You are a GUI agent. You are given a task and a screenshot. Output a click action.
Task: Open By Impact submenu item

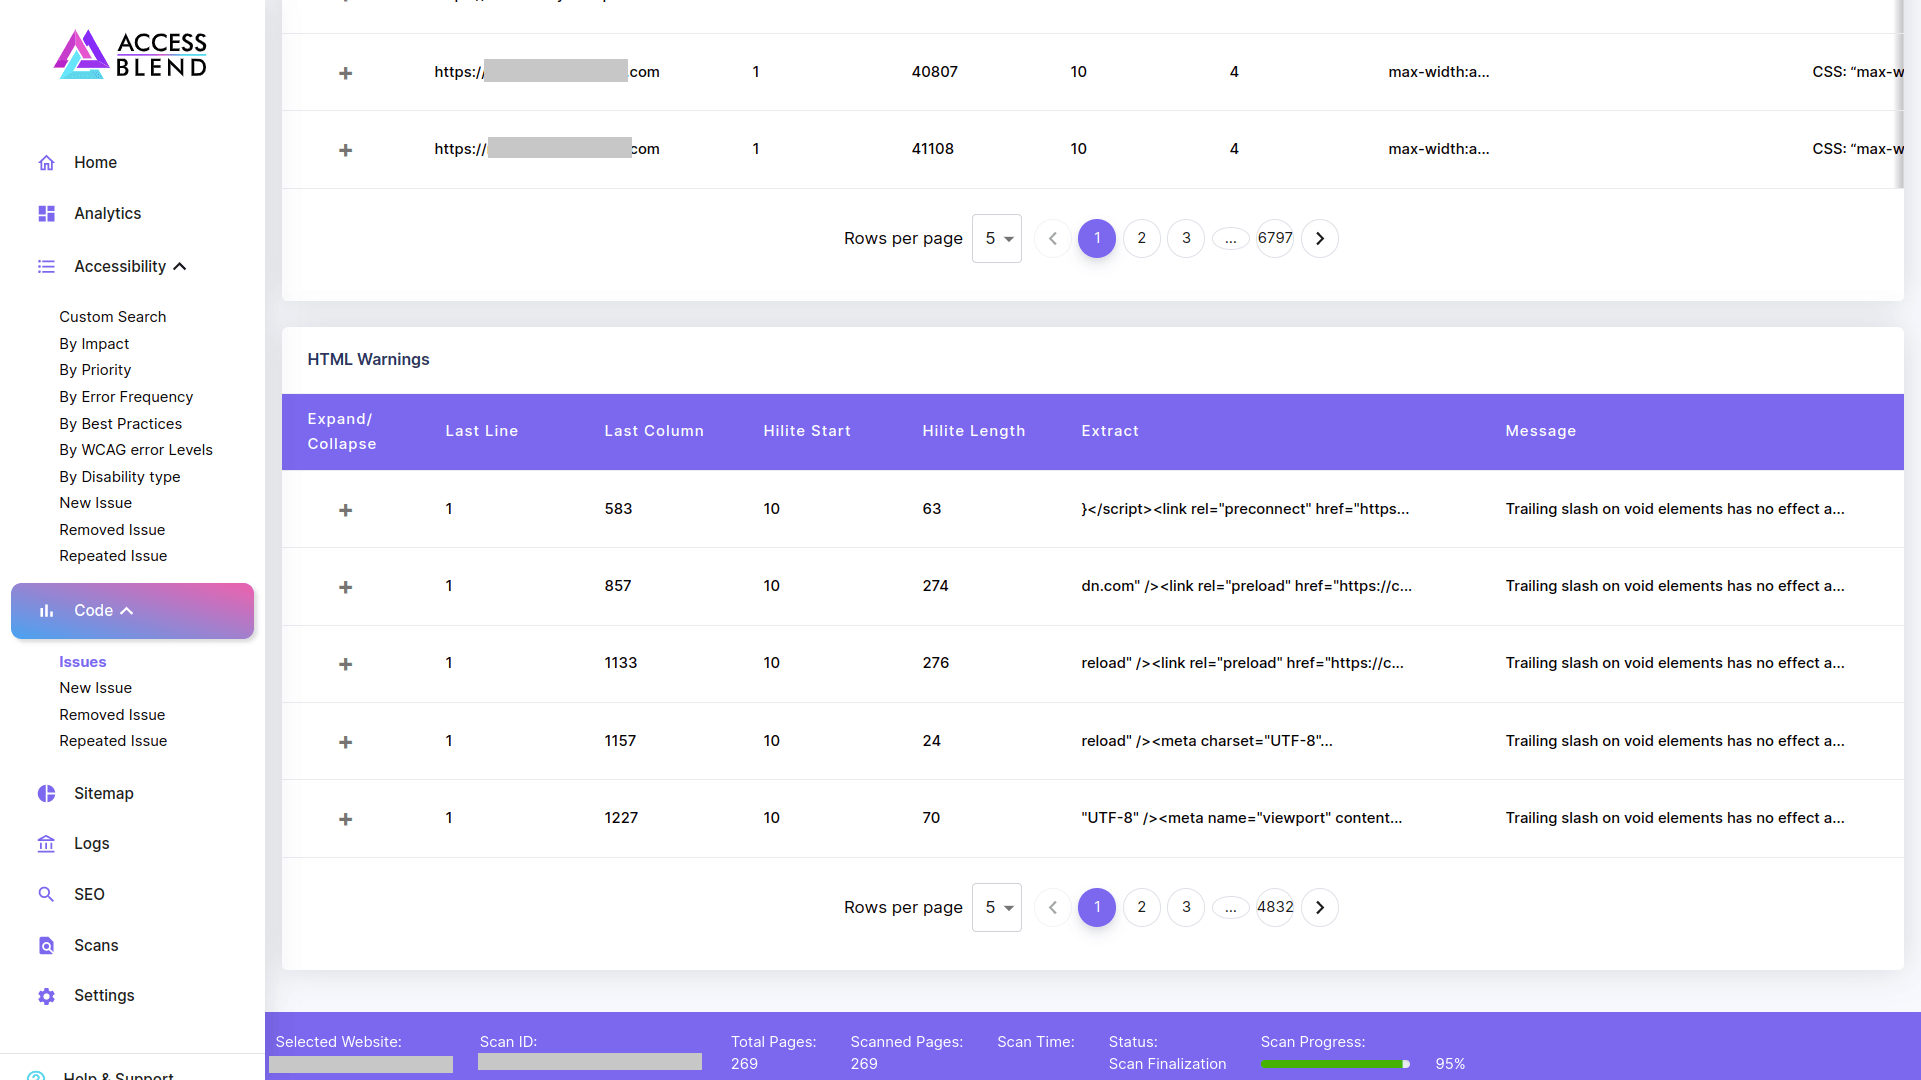(94, 344)
